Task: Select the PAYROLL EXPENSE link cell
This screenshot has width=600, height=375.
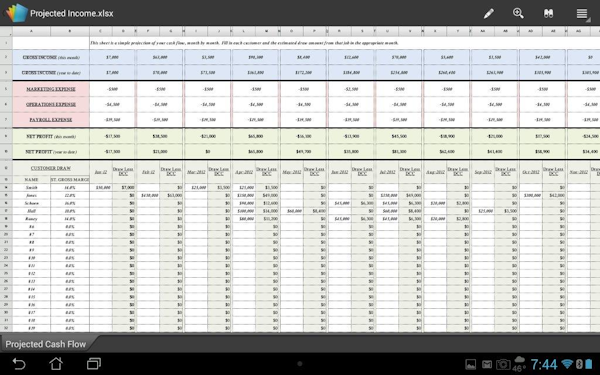Action: (x=51, y=120)
